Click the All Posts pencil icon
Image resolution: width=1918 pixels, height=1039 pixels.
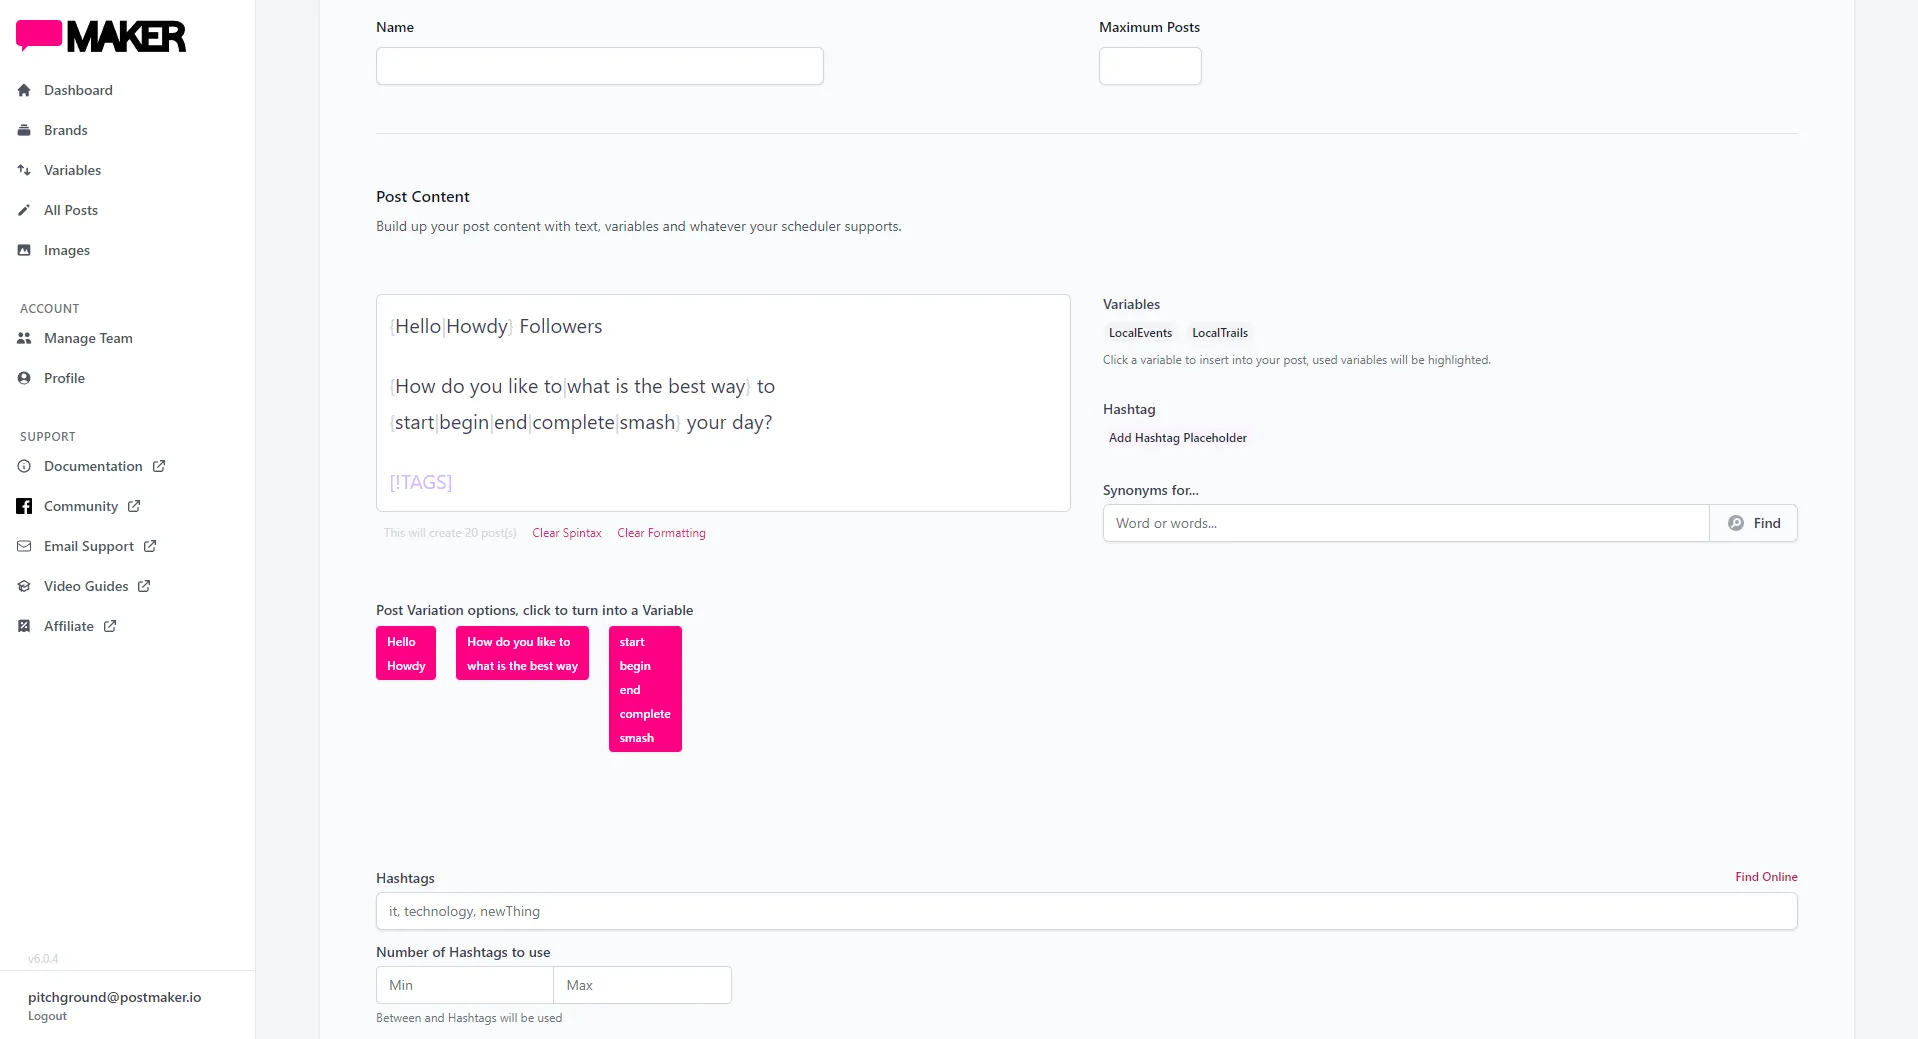tap(24, 210)
